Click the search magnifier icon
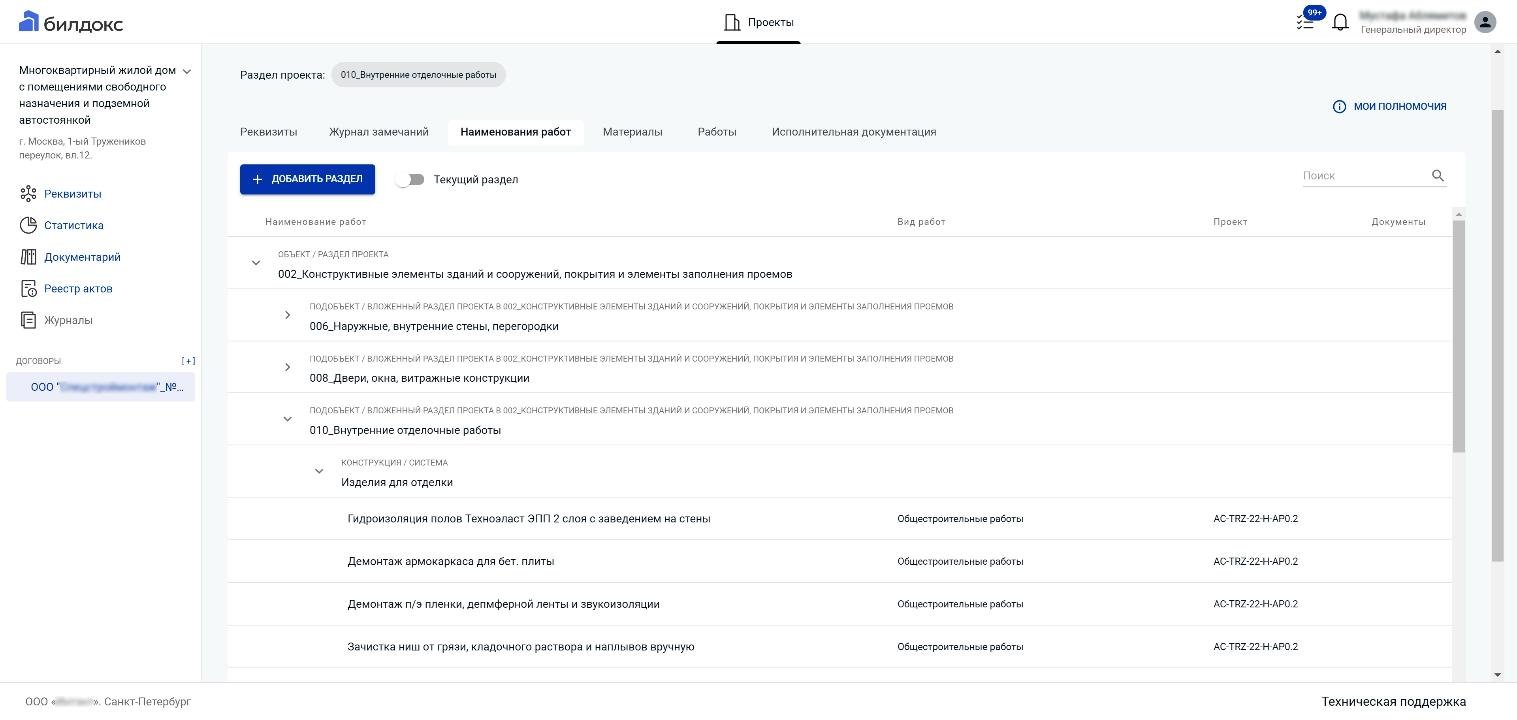 click(1438, 176)
